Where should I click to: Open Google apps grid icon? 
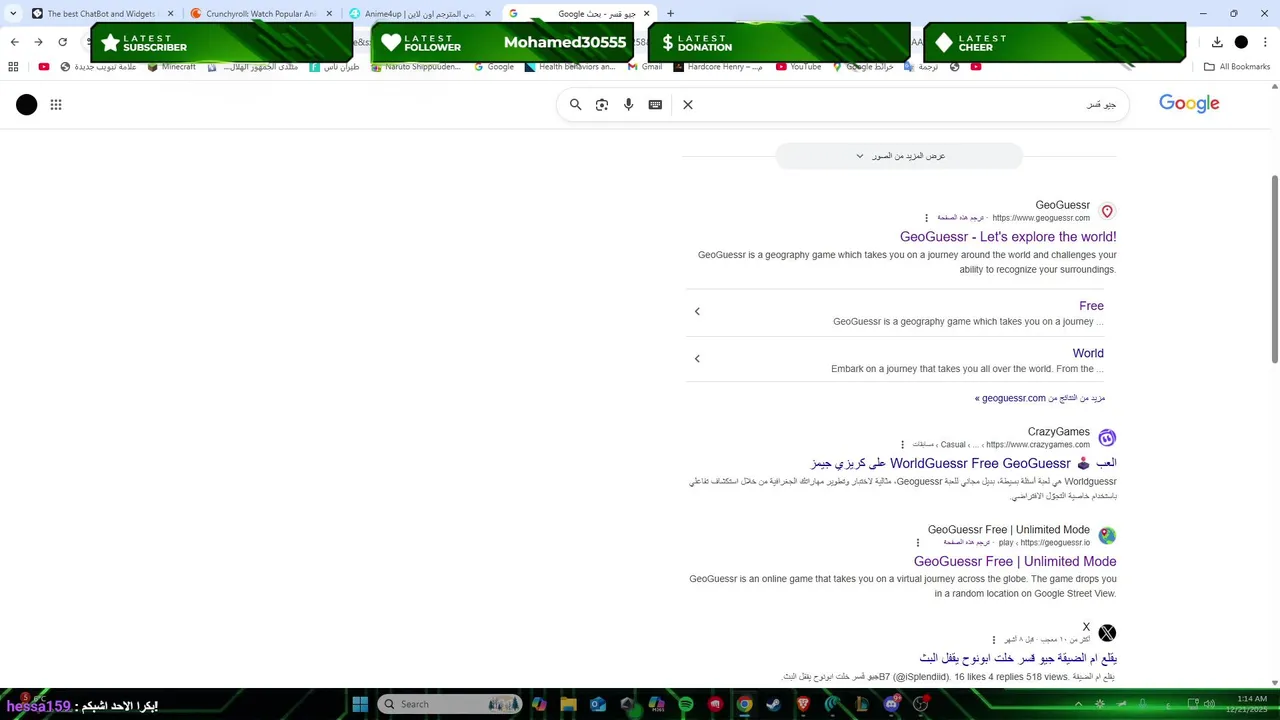(56, 104)
